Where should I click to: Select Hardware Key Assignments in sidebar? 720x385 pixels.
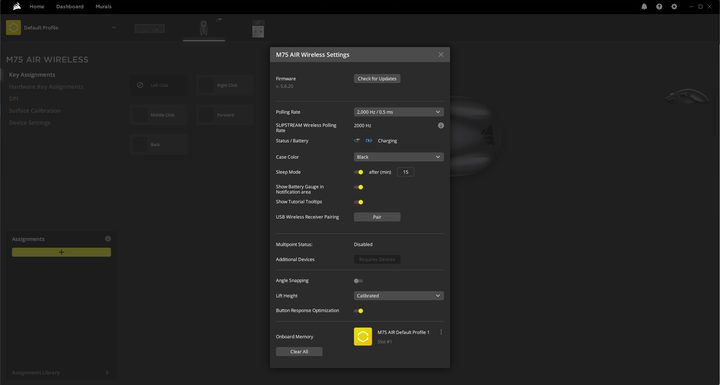pos(46,87)
